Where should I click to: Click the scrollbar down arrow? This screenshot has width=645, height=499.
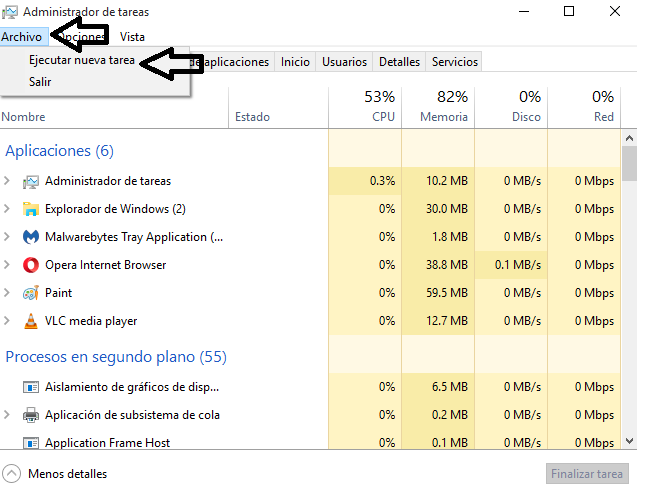coord(629,441)
